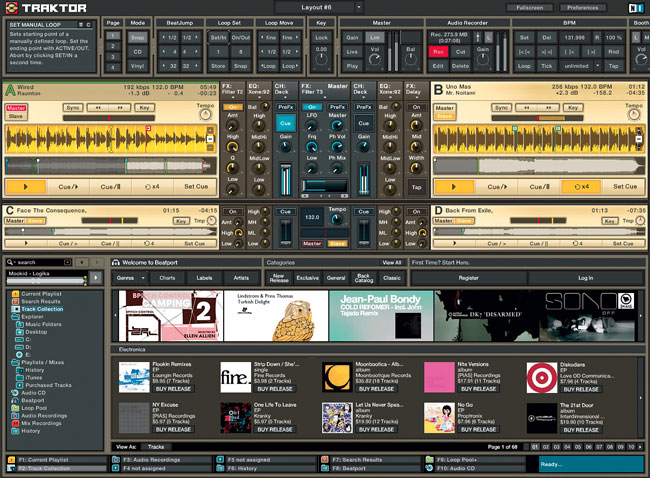
Task: Toggle Filter T2 effect On for Deck A
Action: [233, 107]
